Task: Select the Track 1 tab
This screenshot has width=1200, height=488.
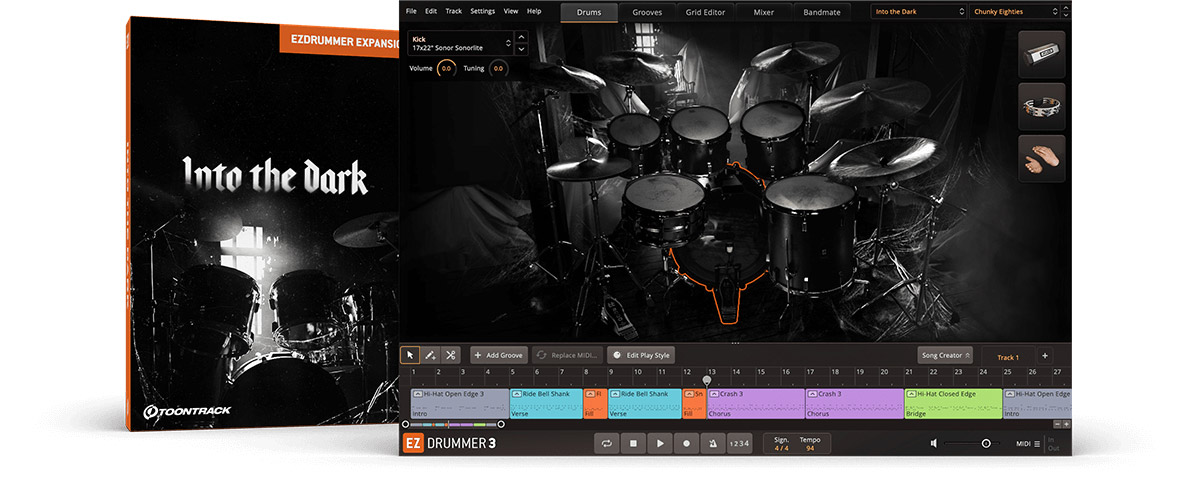Action: [1008, 357]
